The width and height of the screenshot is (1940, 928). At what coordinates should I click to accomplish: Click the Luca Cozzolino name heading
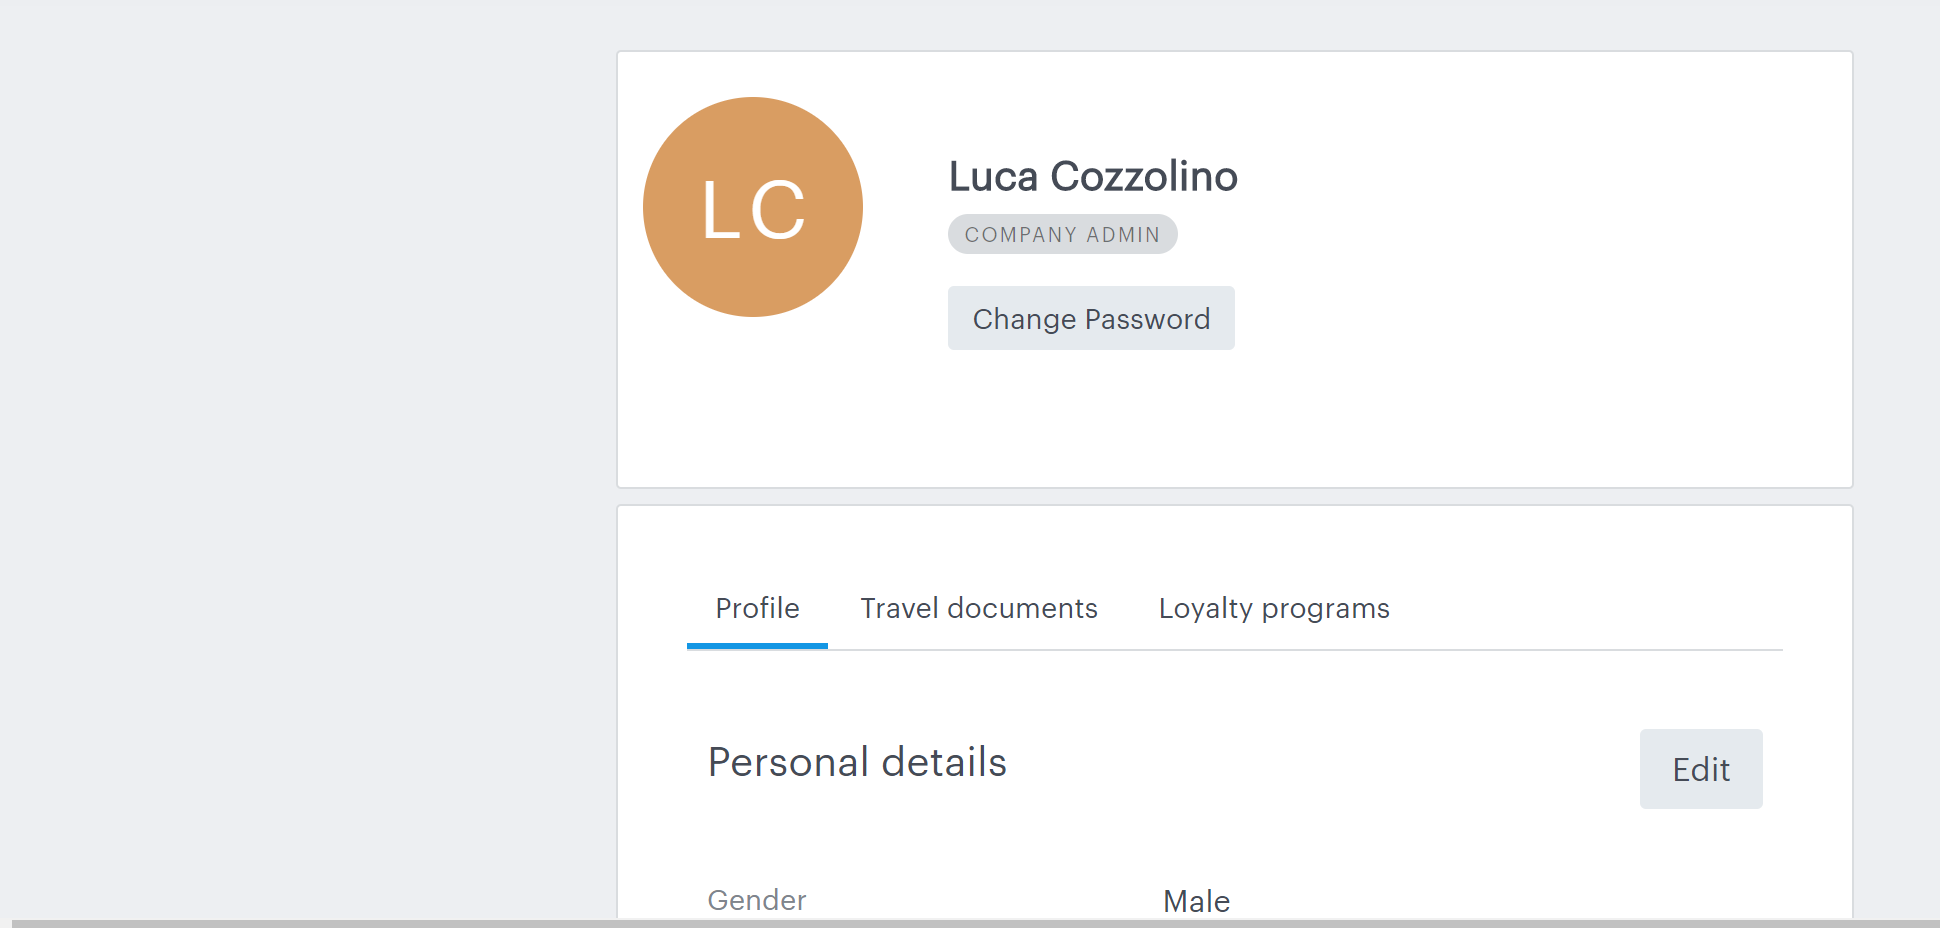1093,176
